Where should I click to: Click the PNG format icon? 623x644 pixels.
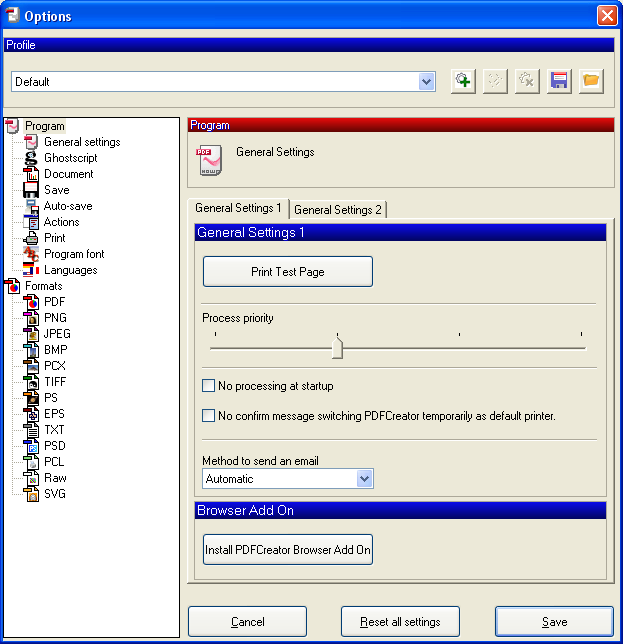(x=31, y=318)
